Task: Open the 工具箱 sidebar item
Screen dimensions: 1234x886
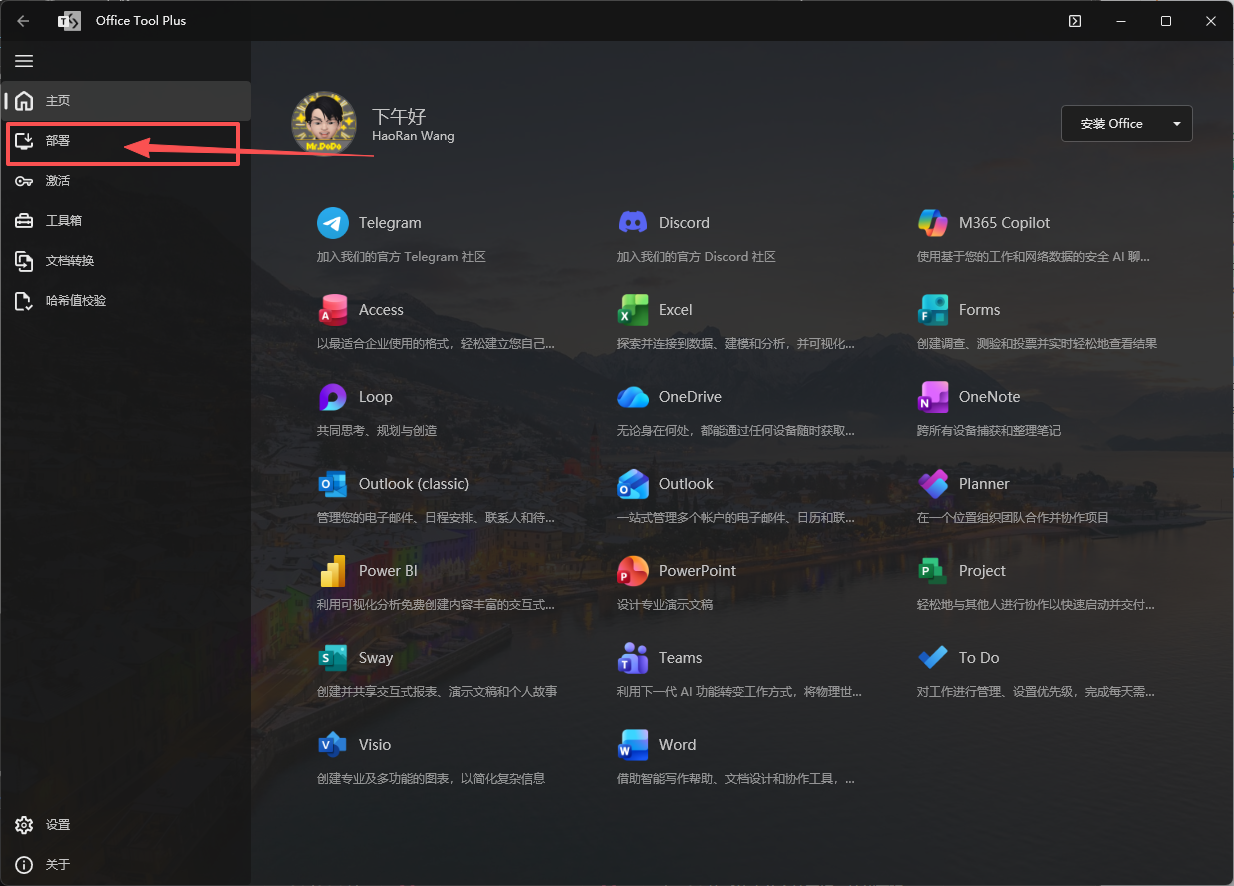Action: coord(63,221)
